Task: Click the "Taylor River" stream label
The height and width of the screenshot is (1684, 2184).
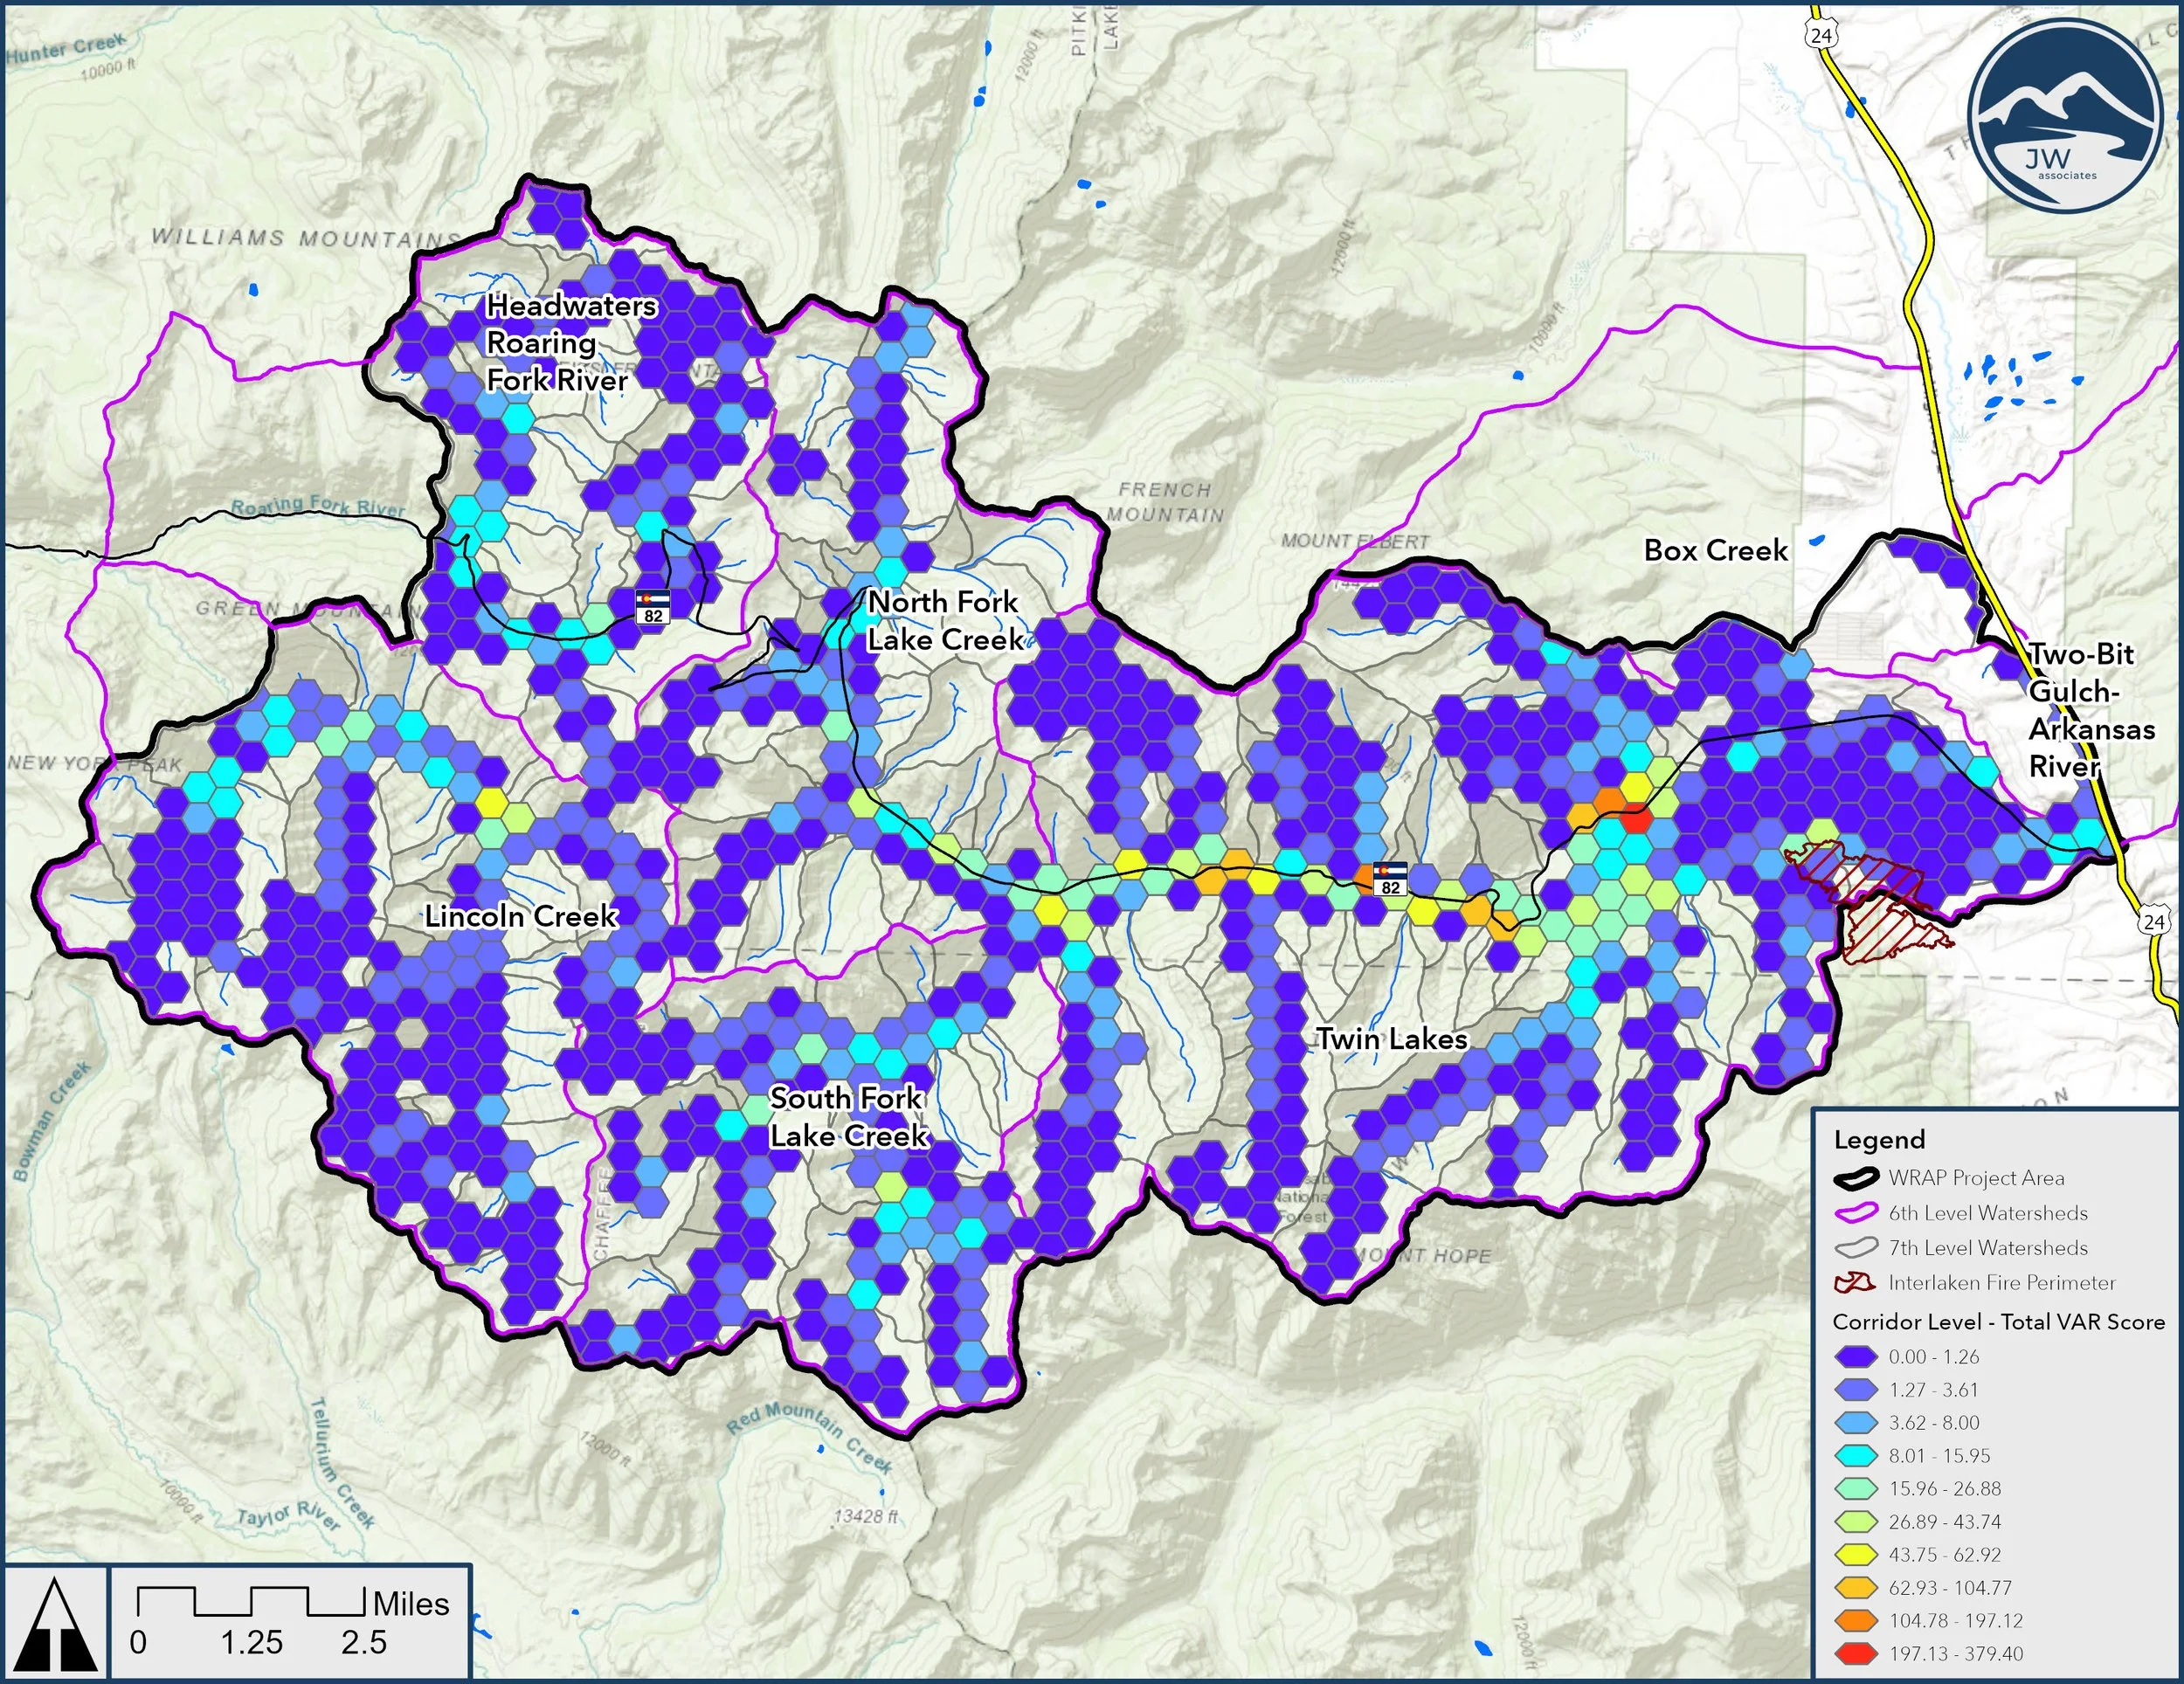Action: coord(289,1517)
